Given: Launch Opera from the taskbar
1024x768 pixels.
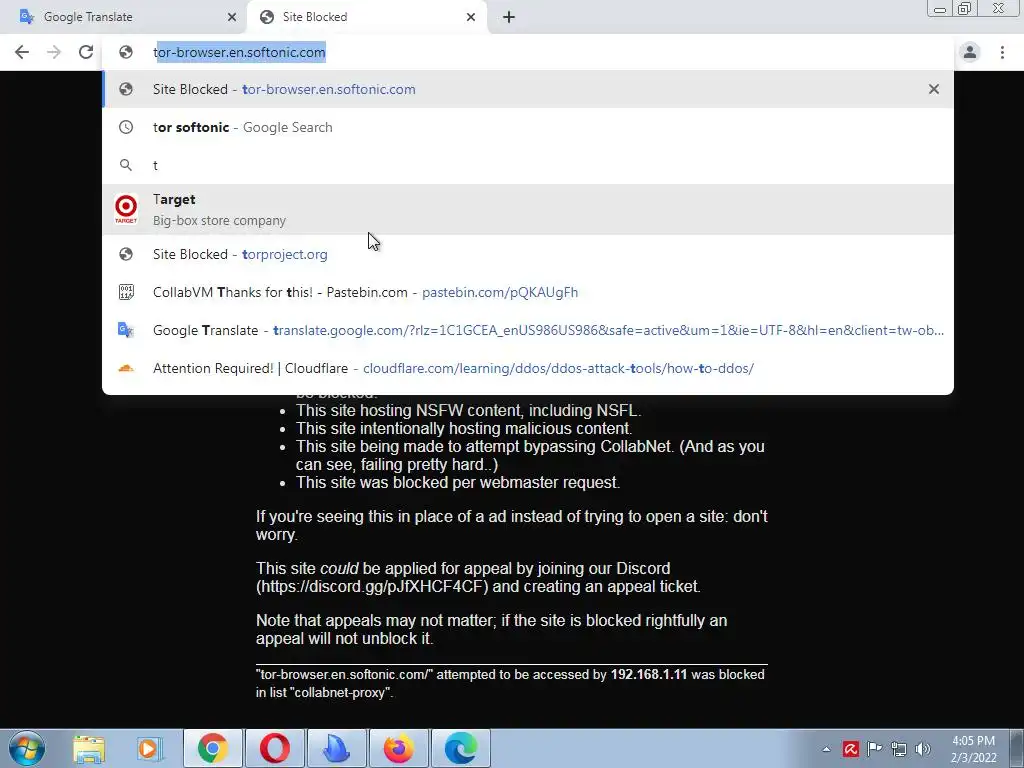Looking at the screenshot, I should click(x=275, y=748).
